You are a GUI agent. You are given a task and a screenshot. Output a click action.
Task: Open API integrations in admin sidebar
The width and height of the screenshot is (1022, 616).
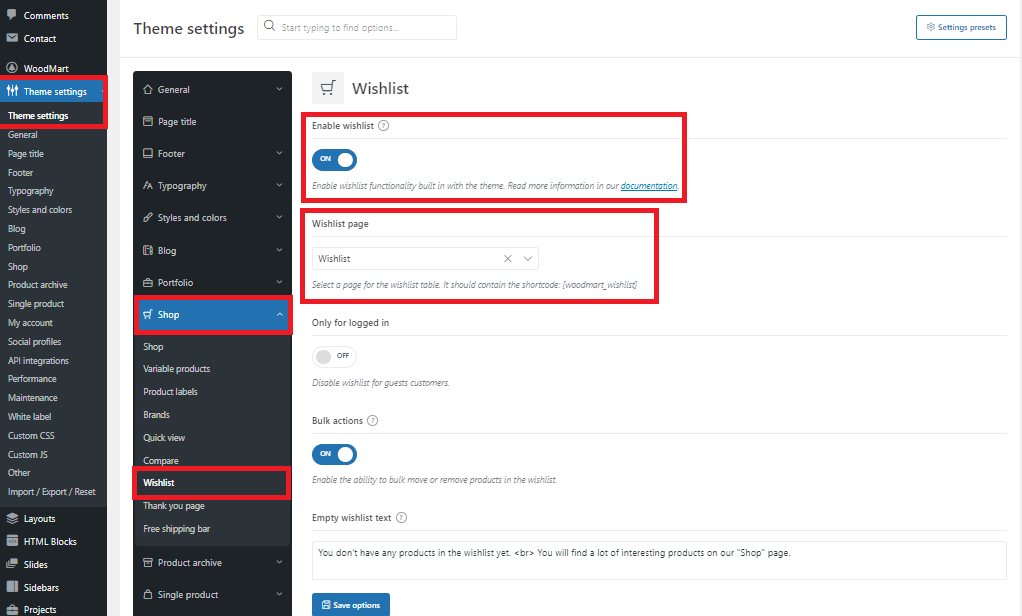click(38, 360)
